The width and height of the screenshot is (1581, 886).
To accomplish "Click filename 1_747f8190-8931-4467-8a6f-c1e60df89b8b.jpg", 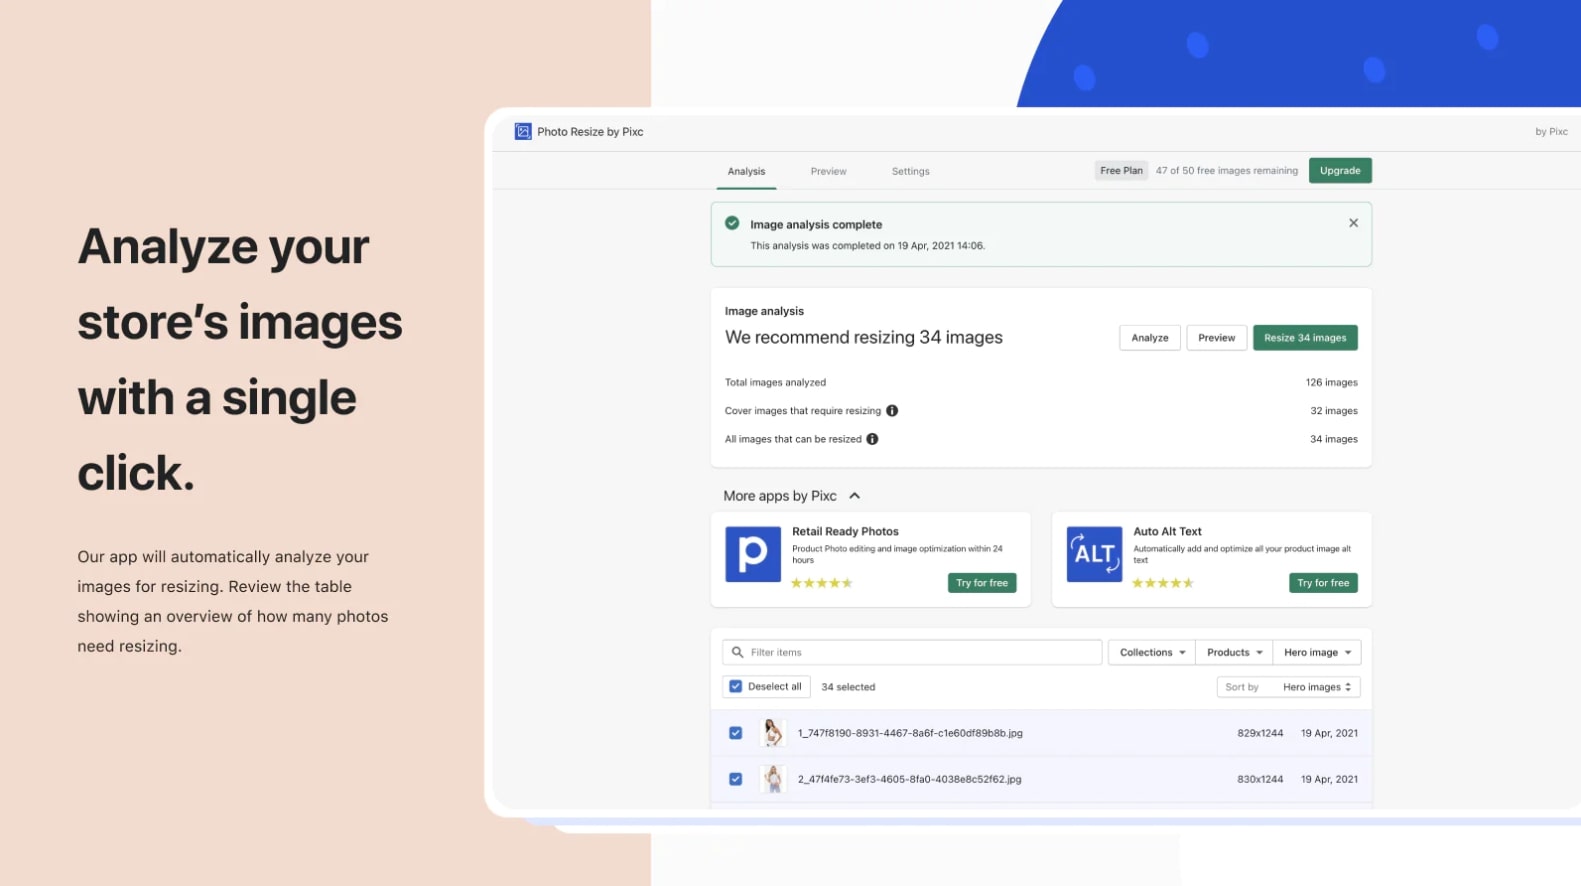I will 910,733.
